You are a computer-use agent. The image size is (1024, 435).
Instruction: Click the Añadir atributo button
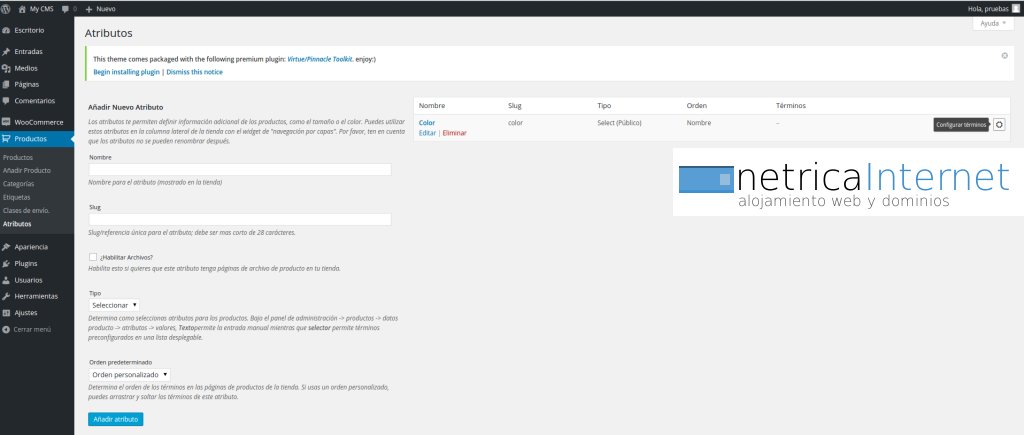click(x=115, y=419)
